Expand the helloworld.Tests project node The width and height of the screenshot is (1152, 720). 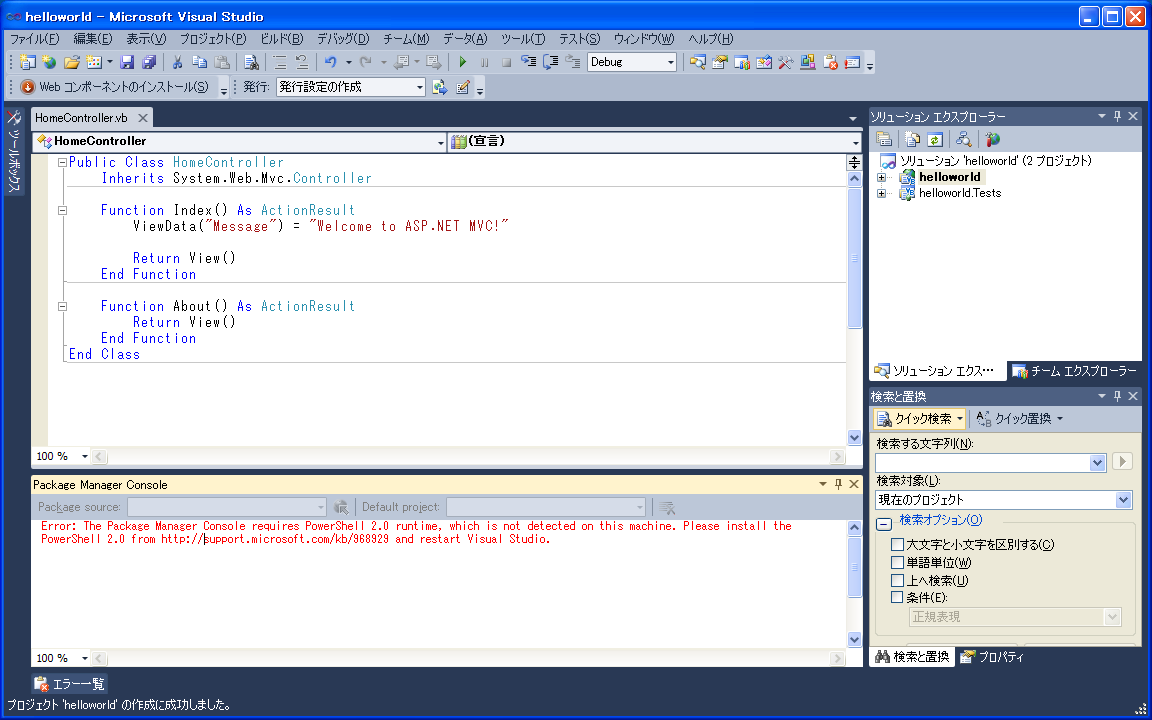[882, 193]
